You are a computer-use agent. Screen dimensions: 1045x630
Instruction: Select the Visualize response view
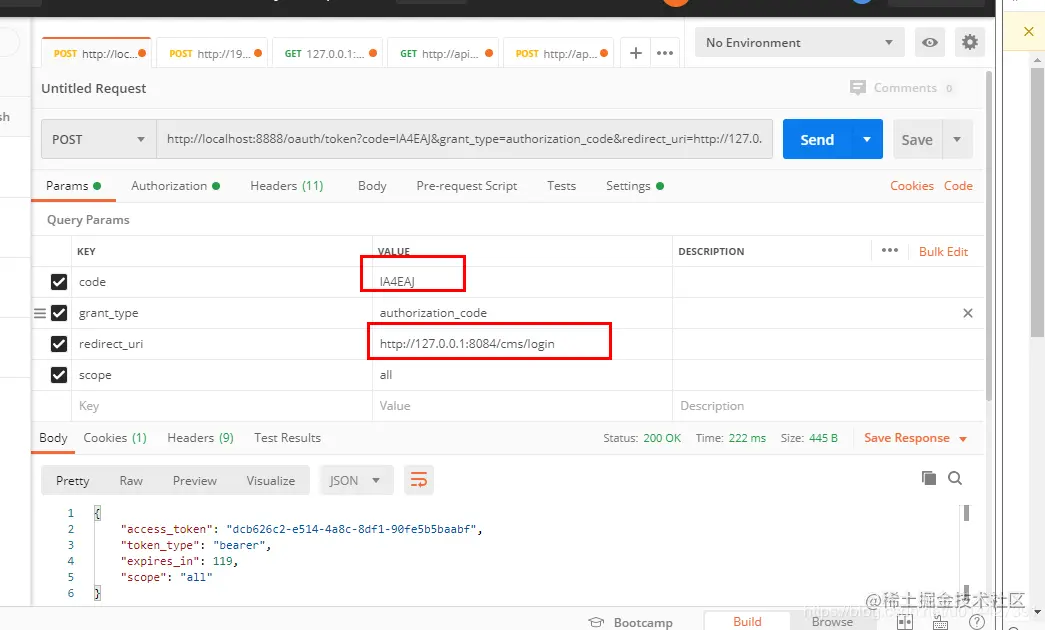271,480
